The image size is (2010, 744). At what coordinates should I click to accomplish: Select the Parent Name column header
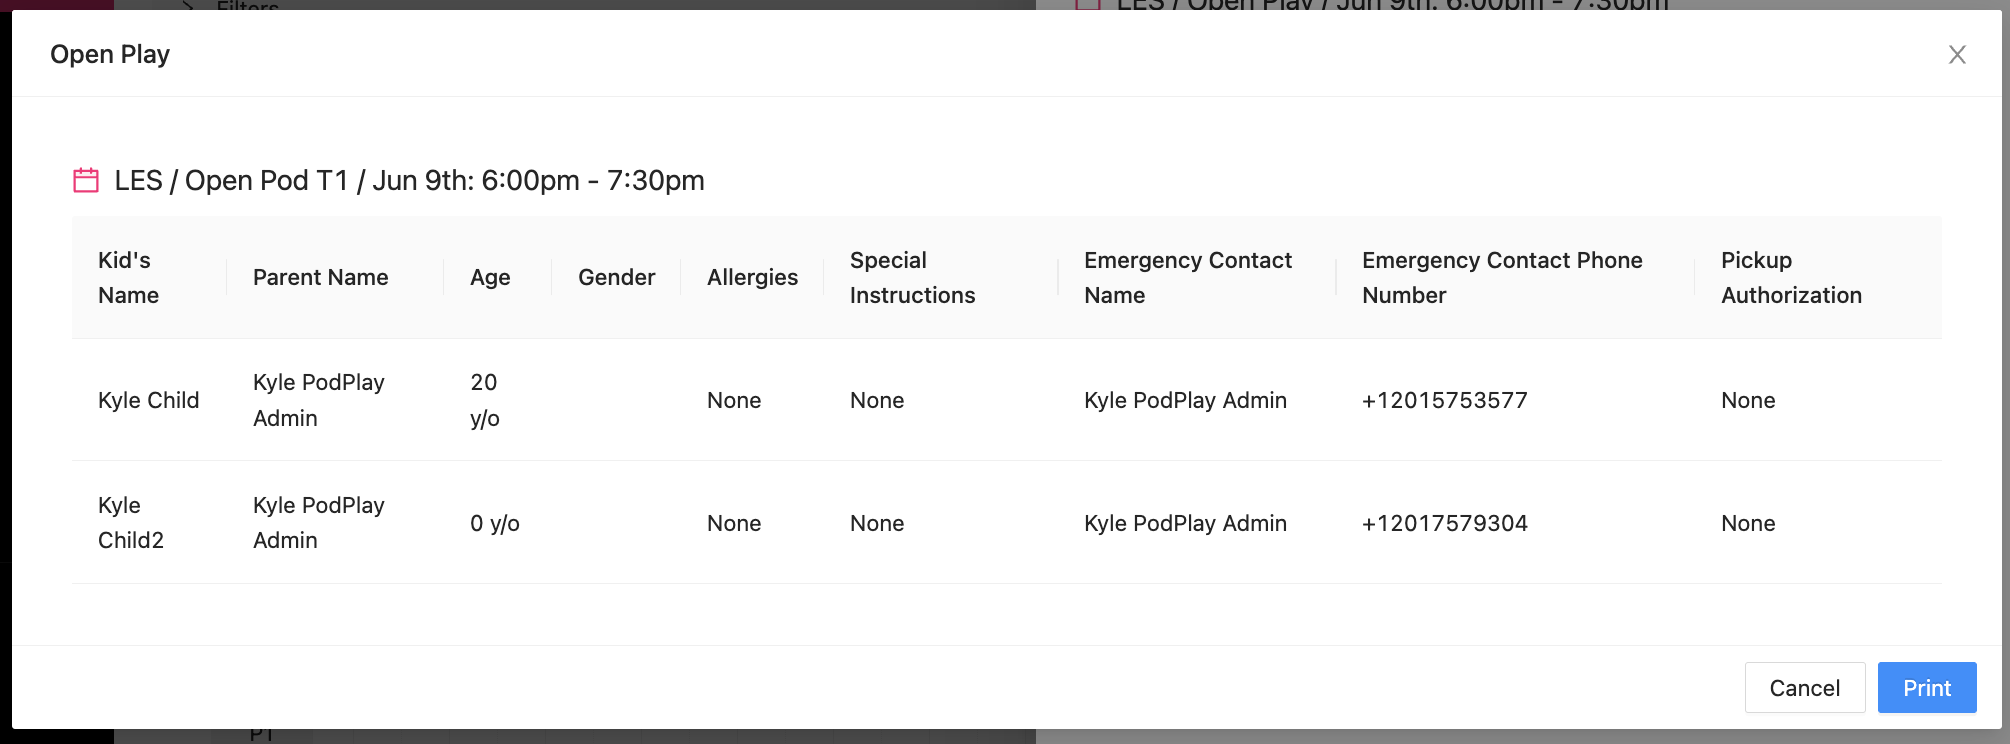[320, 278]
